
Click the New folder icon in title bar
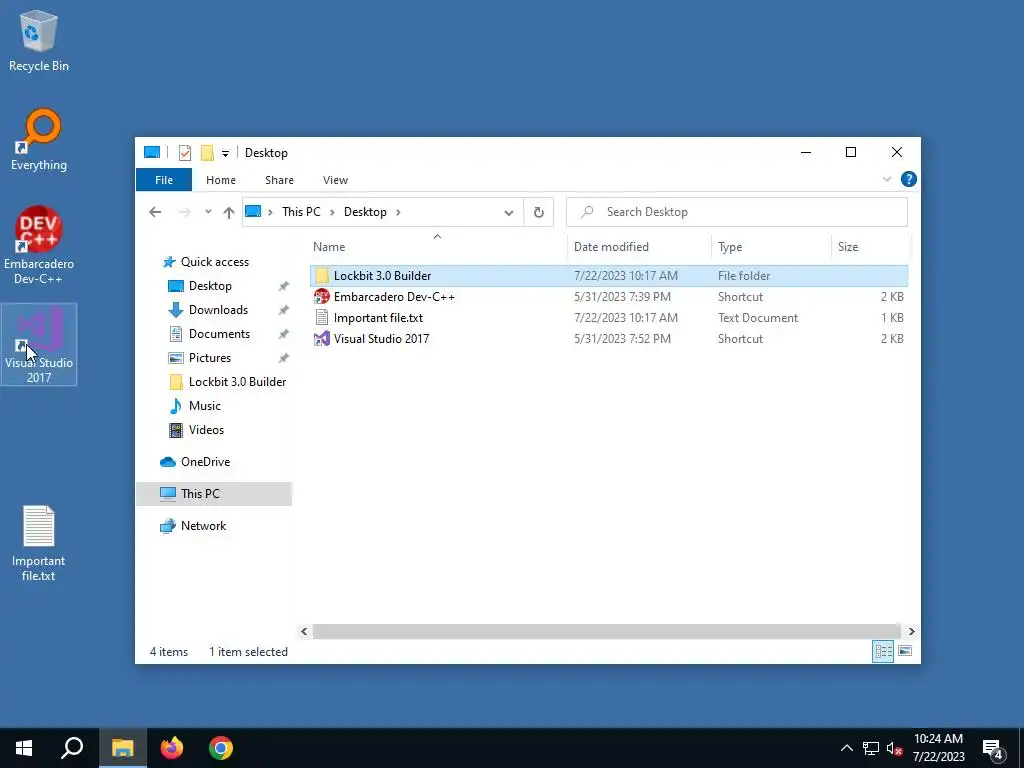tap(207, 153)
